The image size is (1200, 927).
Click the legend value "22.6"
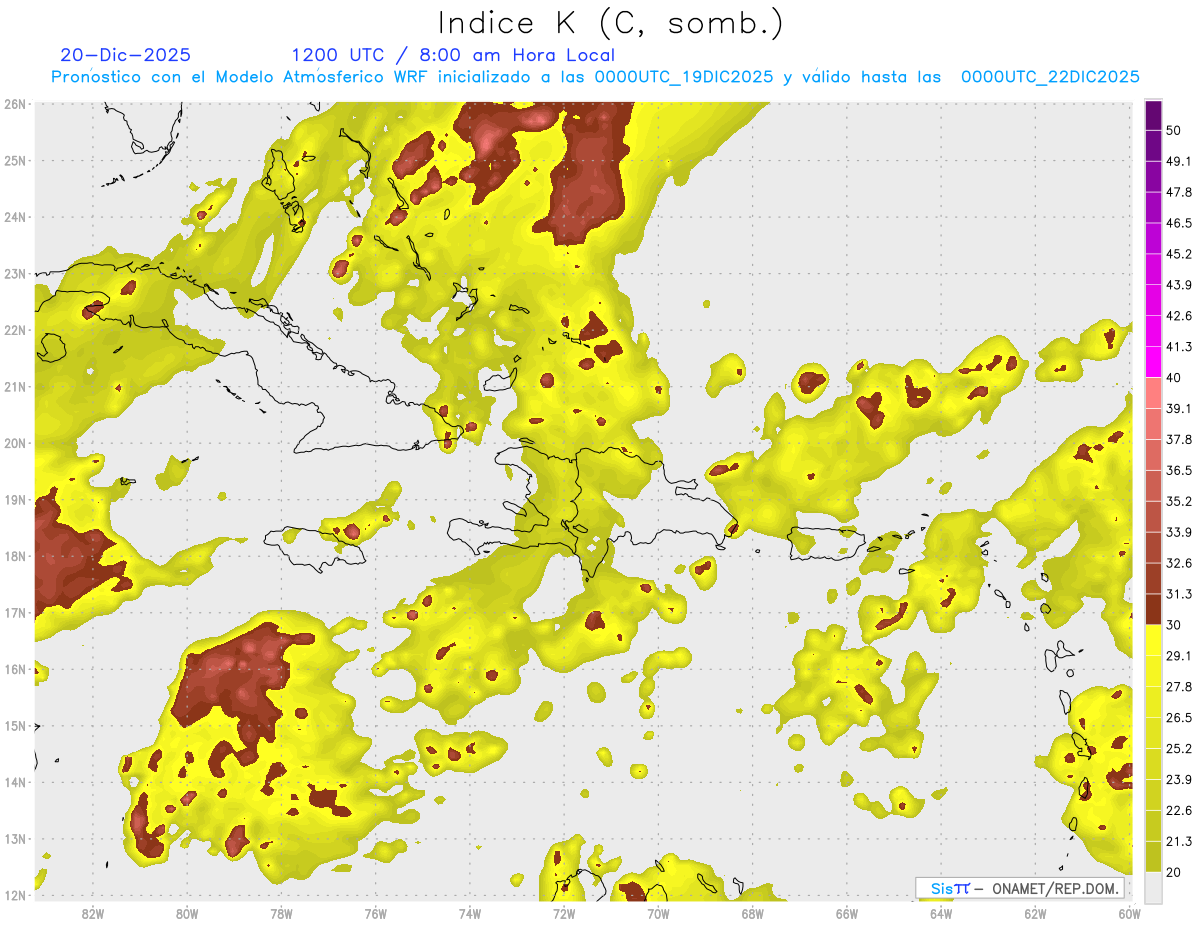[x=1179, y=810]
